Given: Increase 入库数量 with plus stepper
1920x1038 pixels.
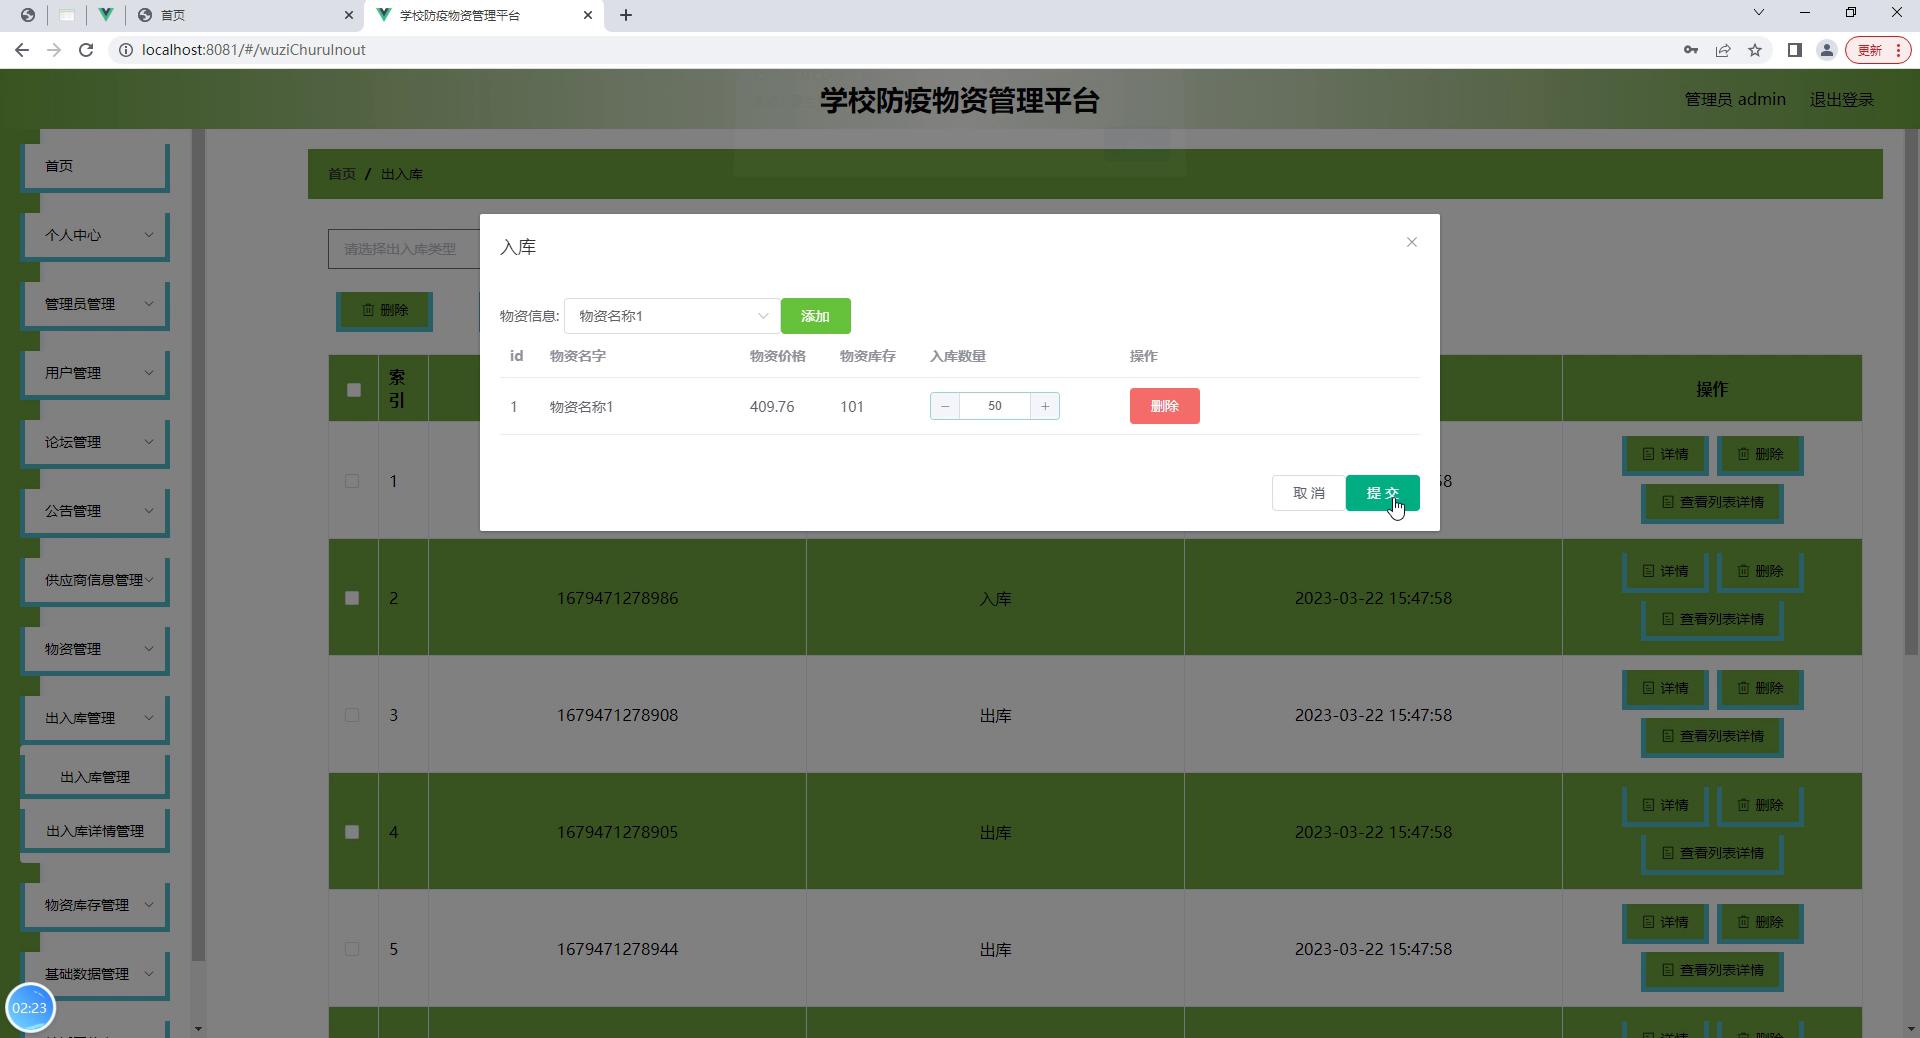Looking at the screenshot, I should tap(1045, 406).
